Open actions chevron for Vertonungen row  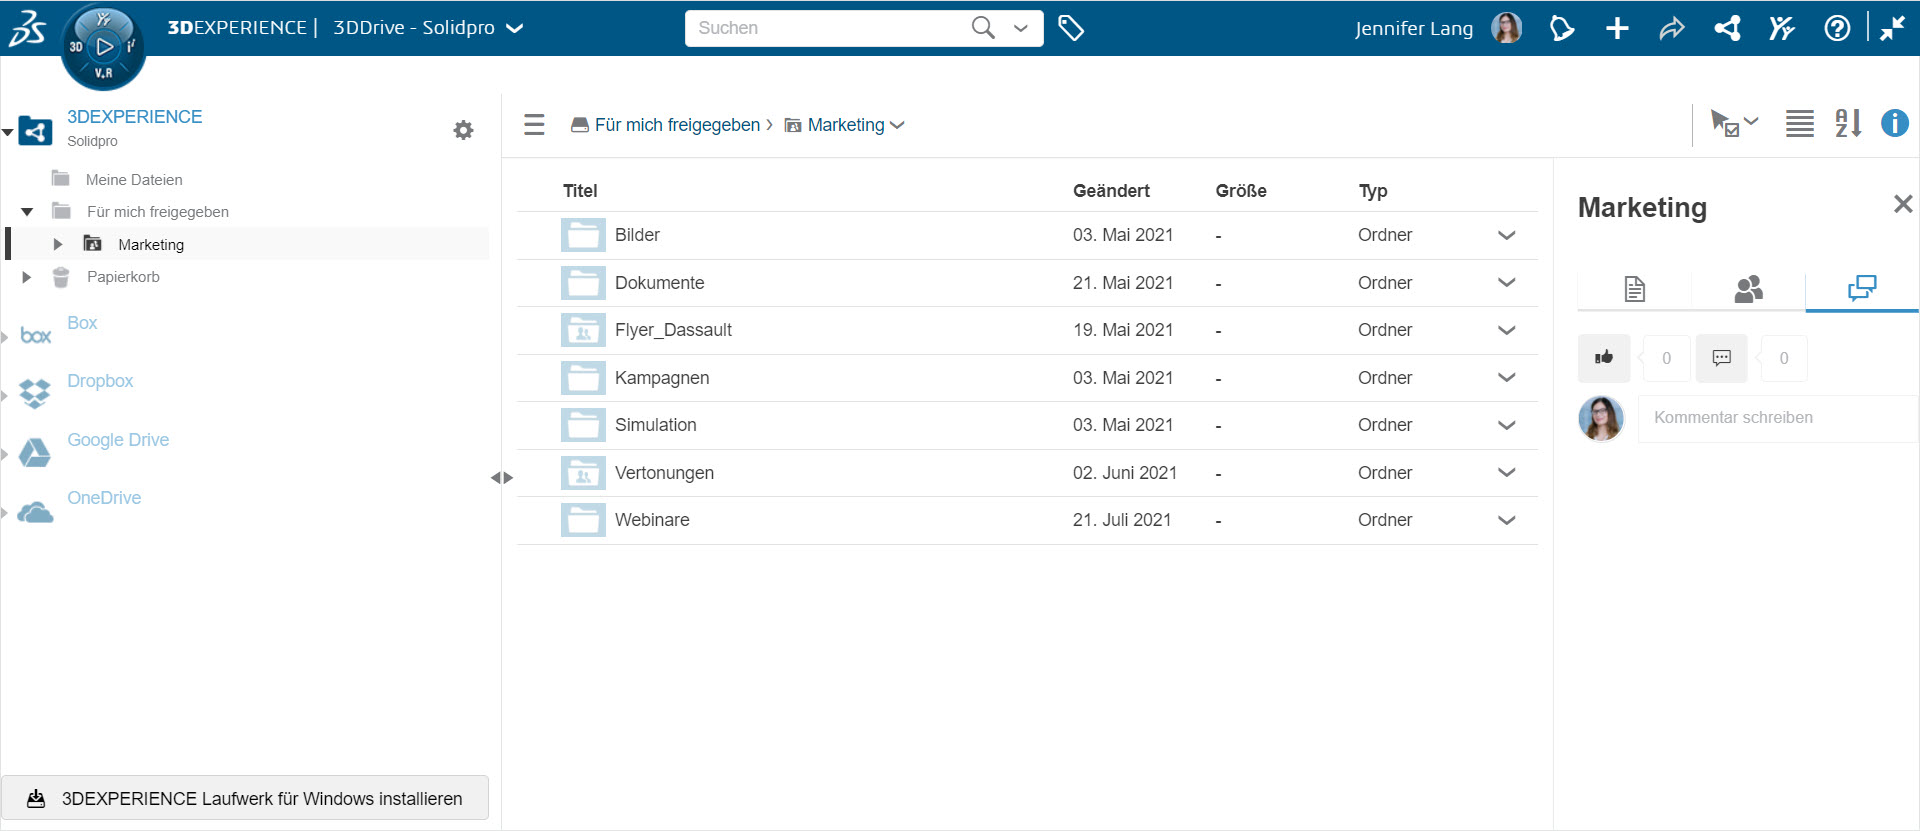pyautogui.click(x=1507, y=473)
